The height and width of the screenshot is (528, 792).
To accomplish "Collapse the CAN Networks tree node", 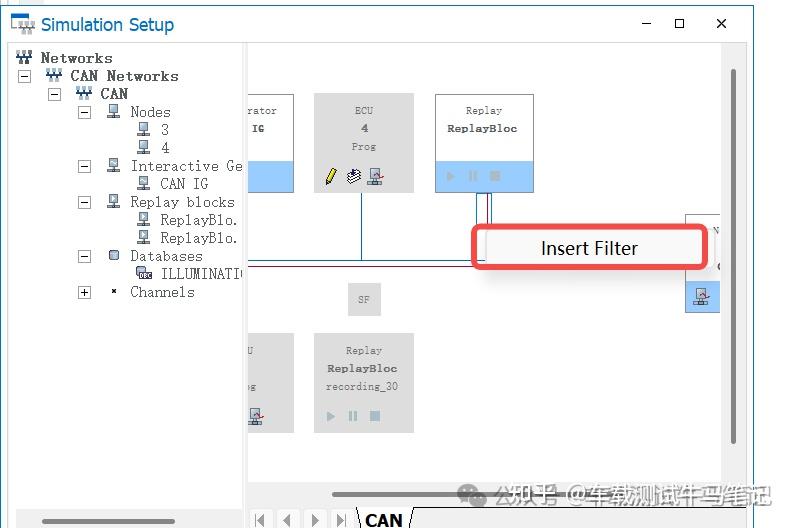I will point(24,76).
